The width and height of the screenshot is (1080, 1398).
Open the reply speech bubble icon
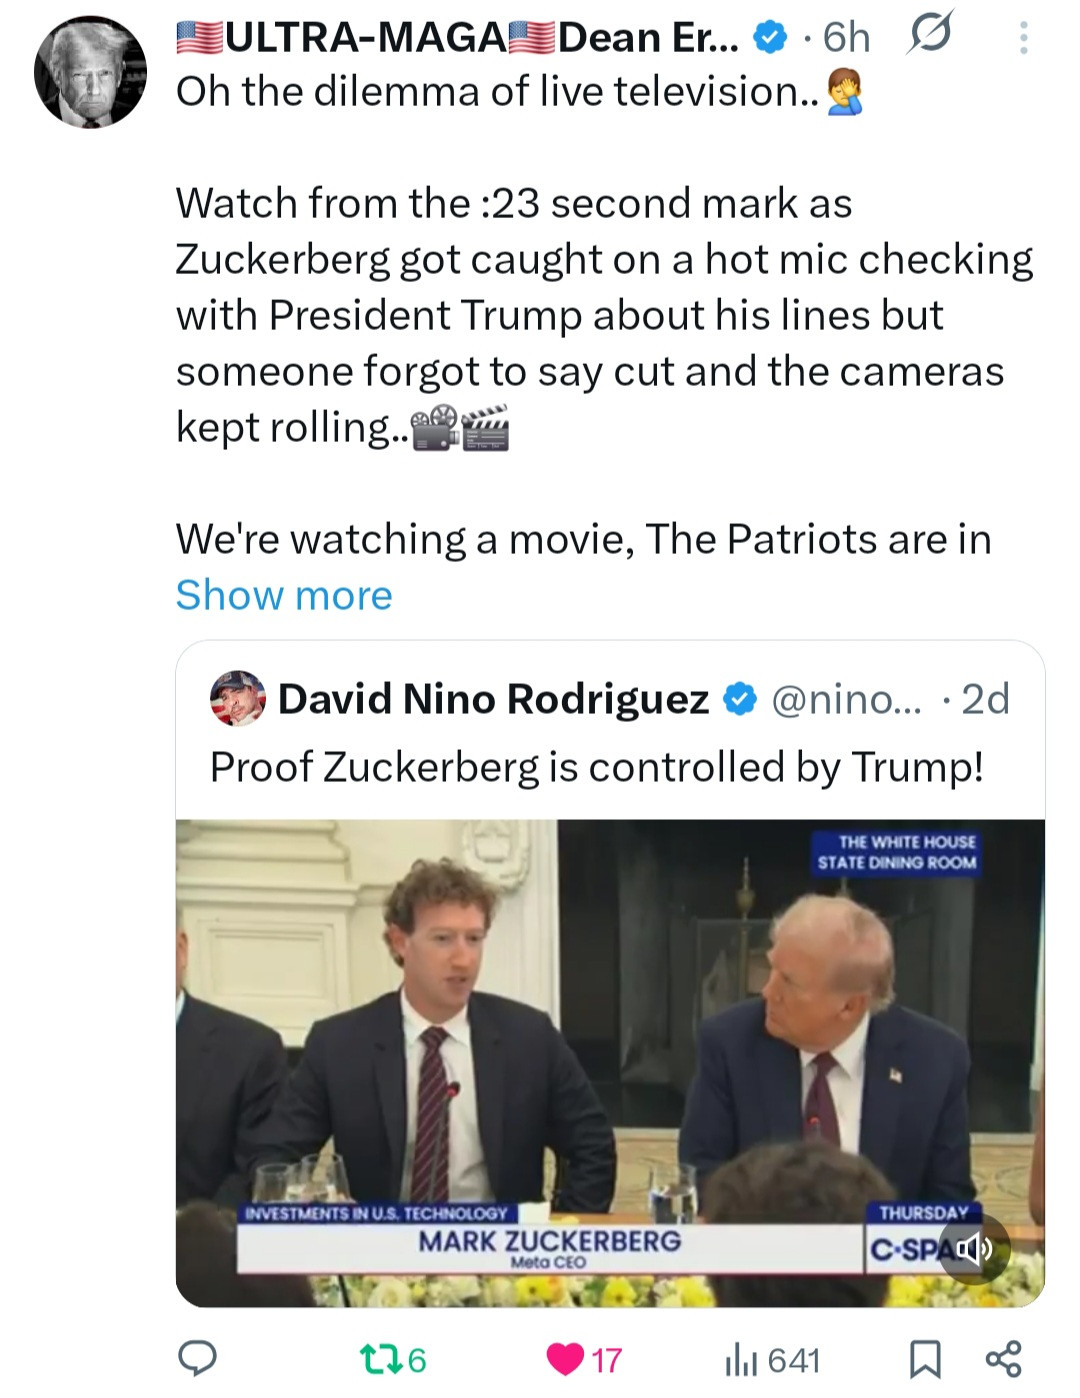click(x=197, y=1359)
